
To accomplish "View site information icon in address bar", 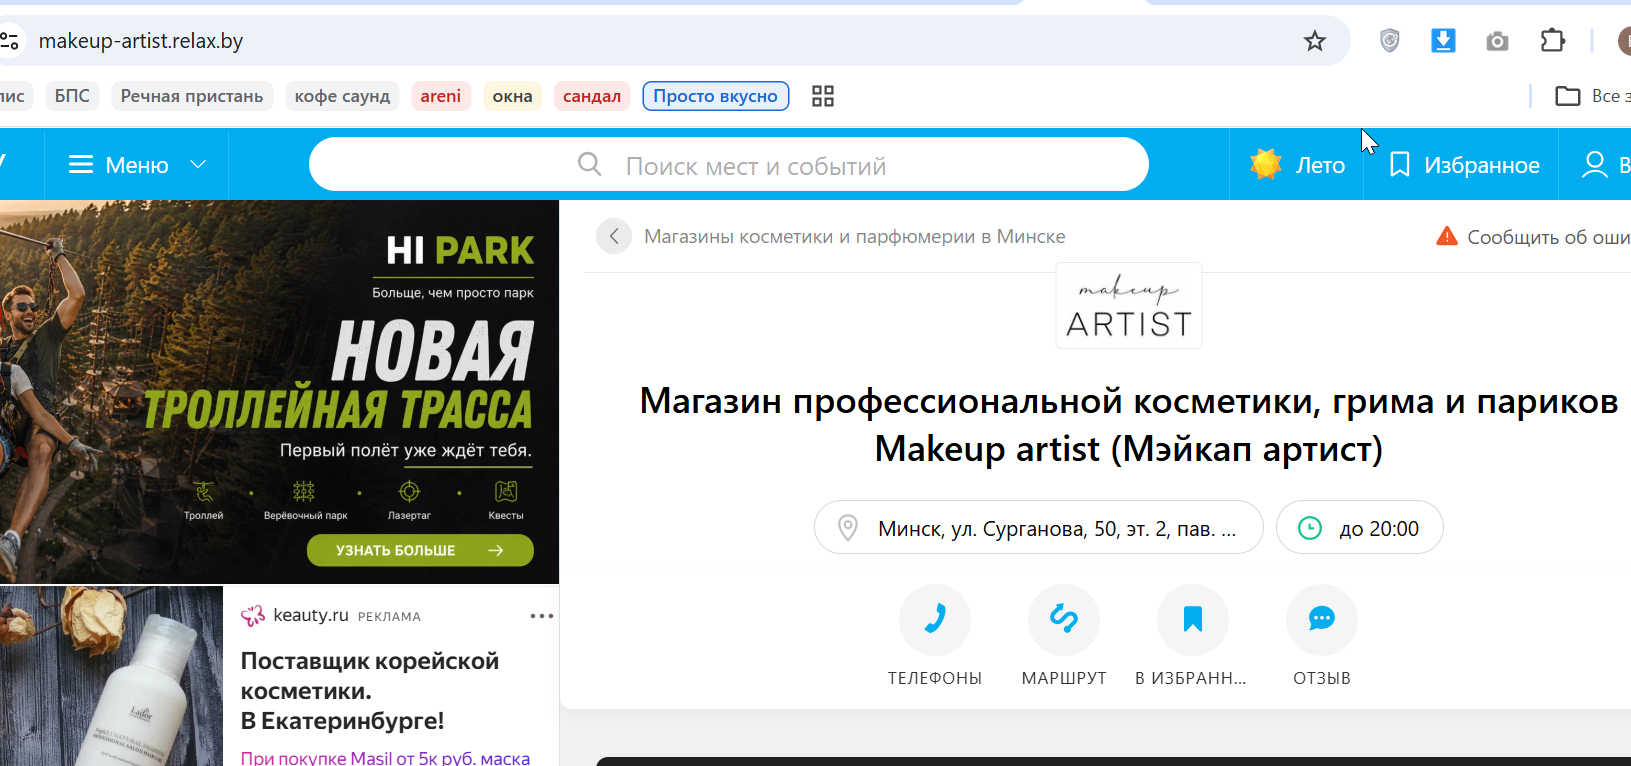I will tap(9, 41).
